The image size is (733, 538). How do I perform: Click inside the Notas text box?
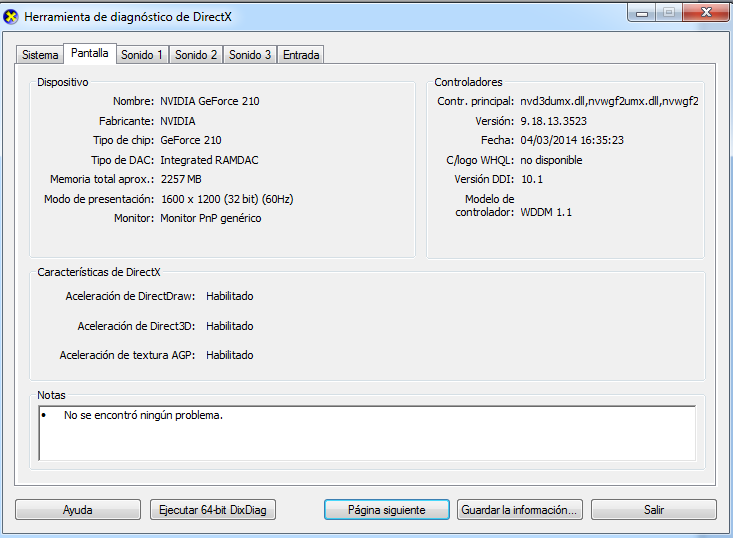tap(367, 433)
